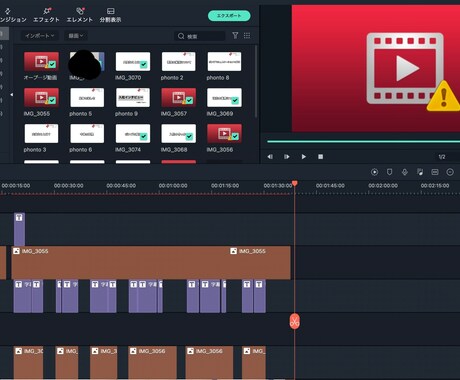Select the second IMG_3055 clip label on timeline
The image size is (460, 380).
[252, 251]
